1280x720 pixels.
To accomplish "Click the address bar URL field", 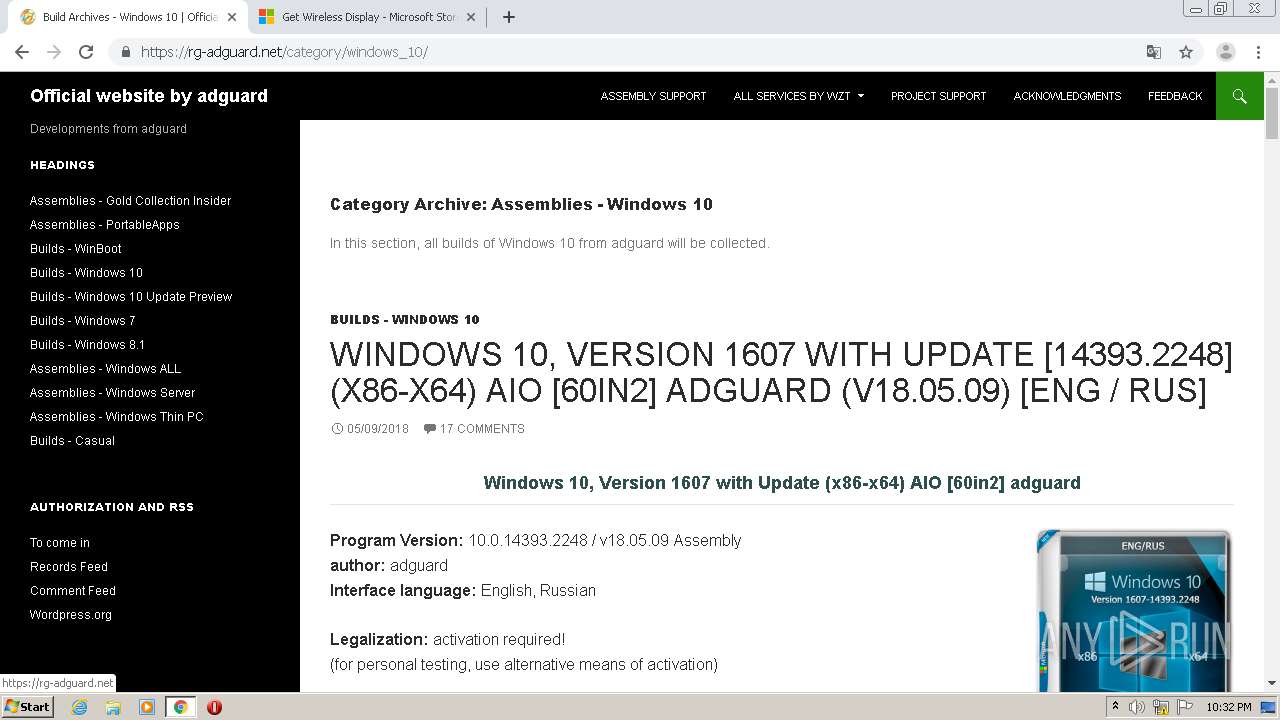I will click(640, 52).
